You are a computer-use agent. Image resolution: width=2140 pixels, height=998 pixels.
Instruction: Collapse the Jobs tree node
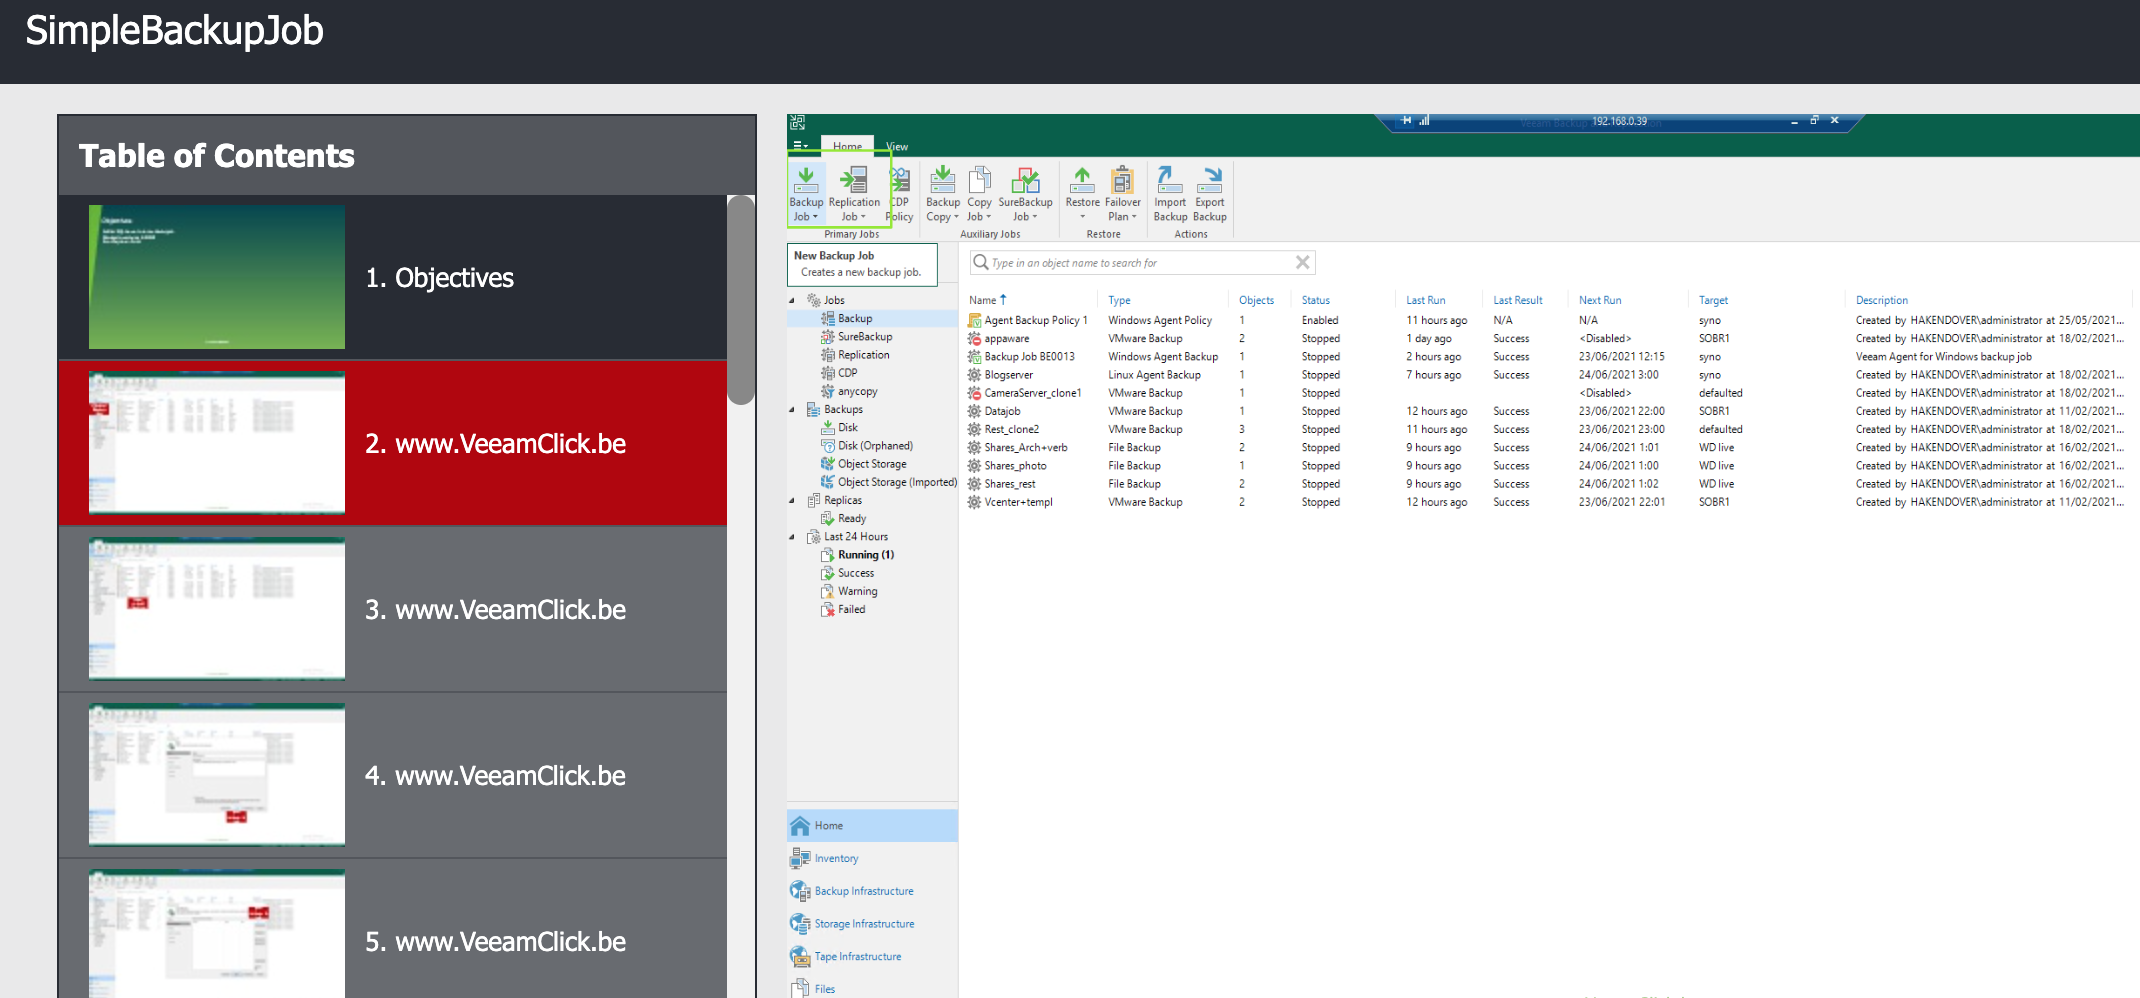pos(794,299)
